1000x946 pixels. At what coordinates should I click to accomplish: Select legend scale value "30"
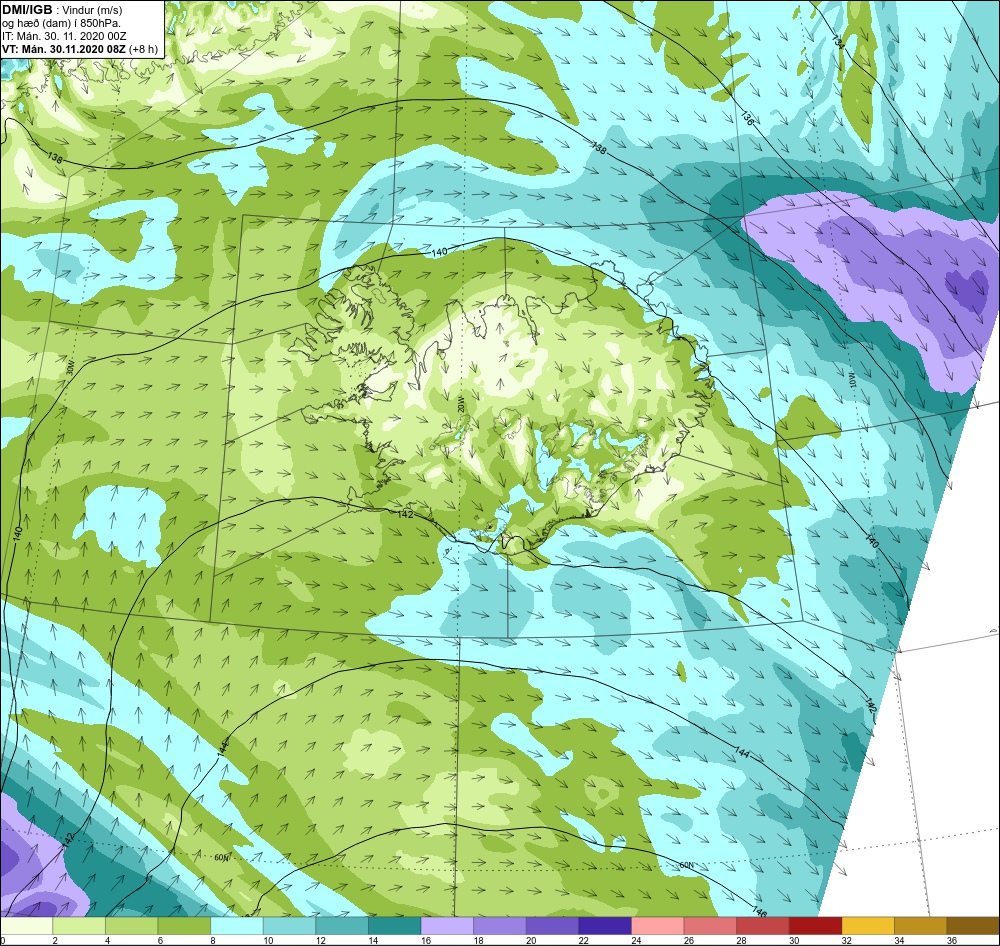(x=794, y=940)
